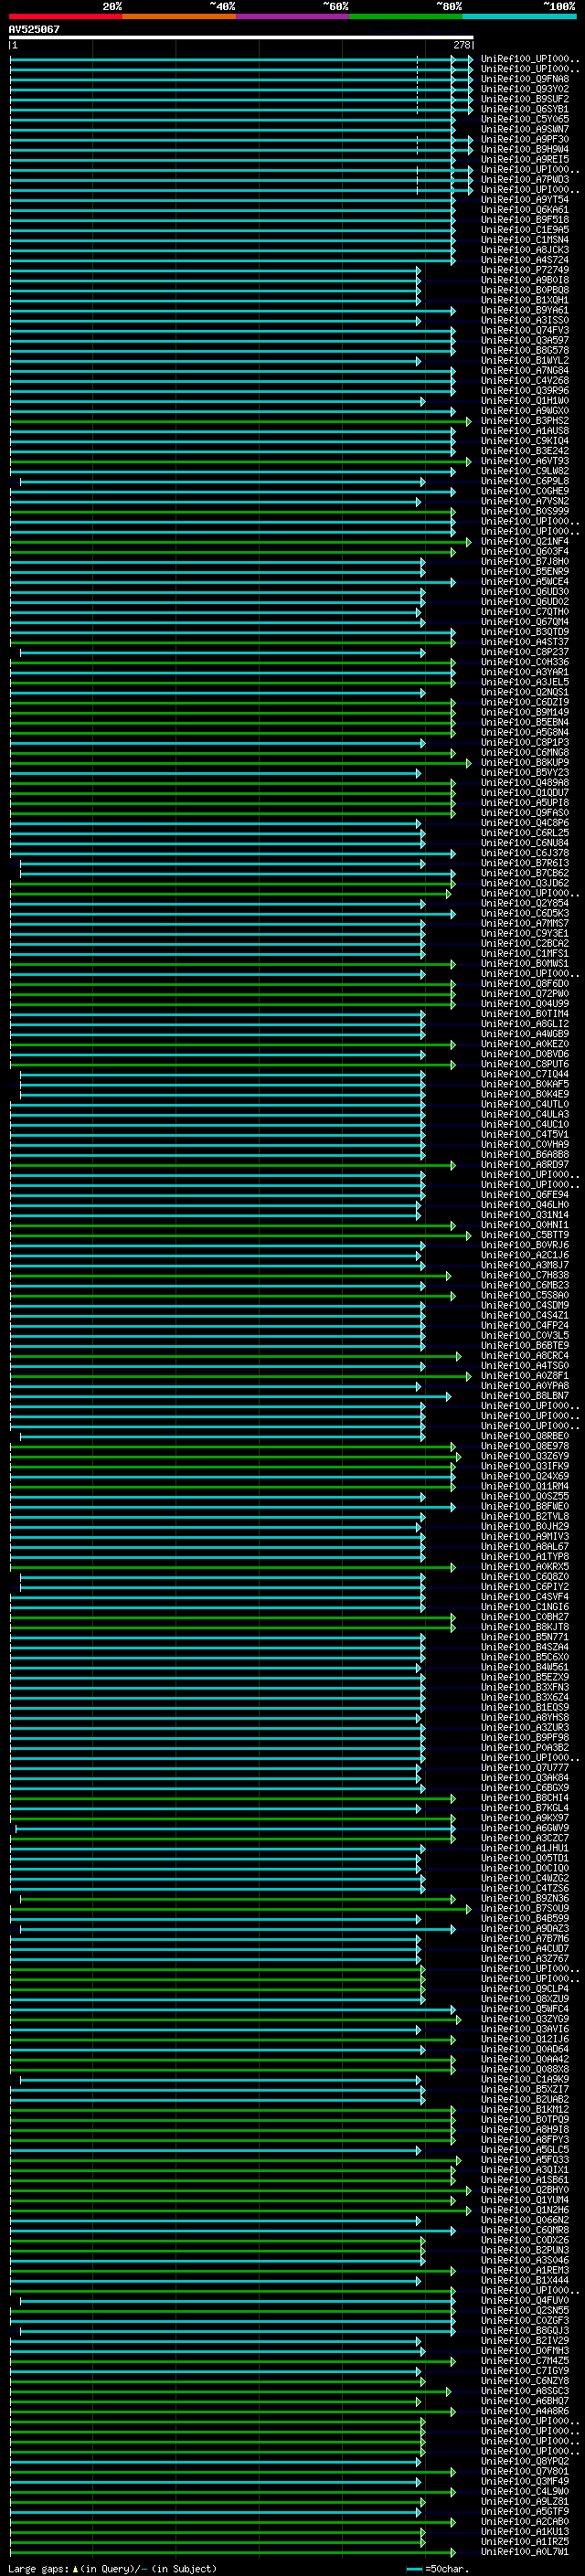Select UniRef100_Q74FV3 label

[x=525, y=330]
